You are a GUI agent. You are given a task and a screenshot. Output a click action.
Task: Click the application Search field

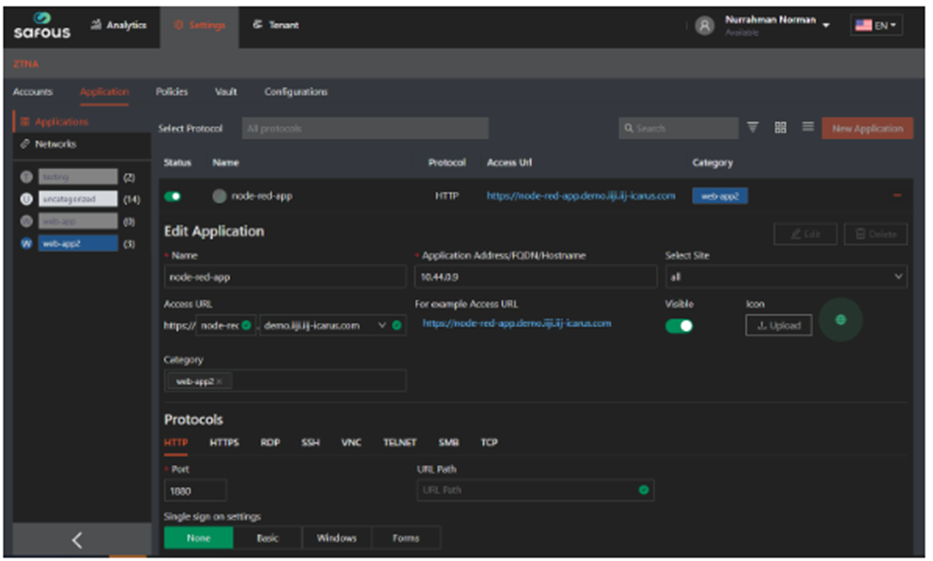click(678, 128)
